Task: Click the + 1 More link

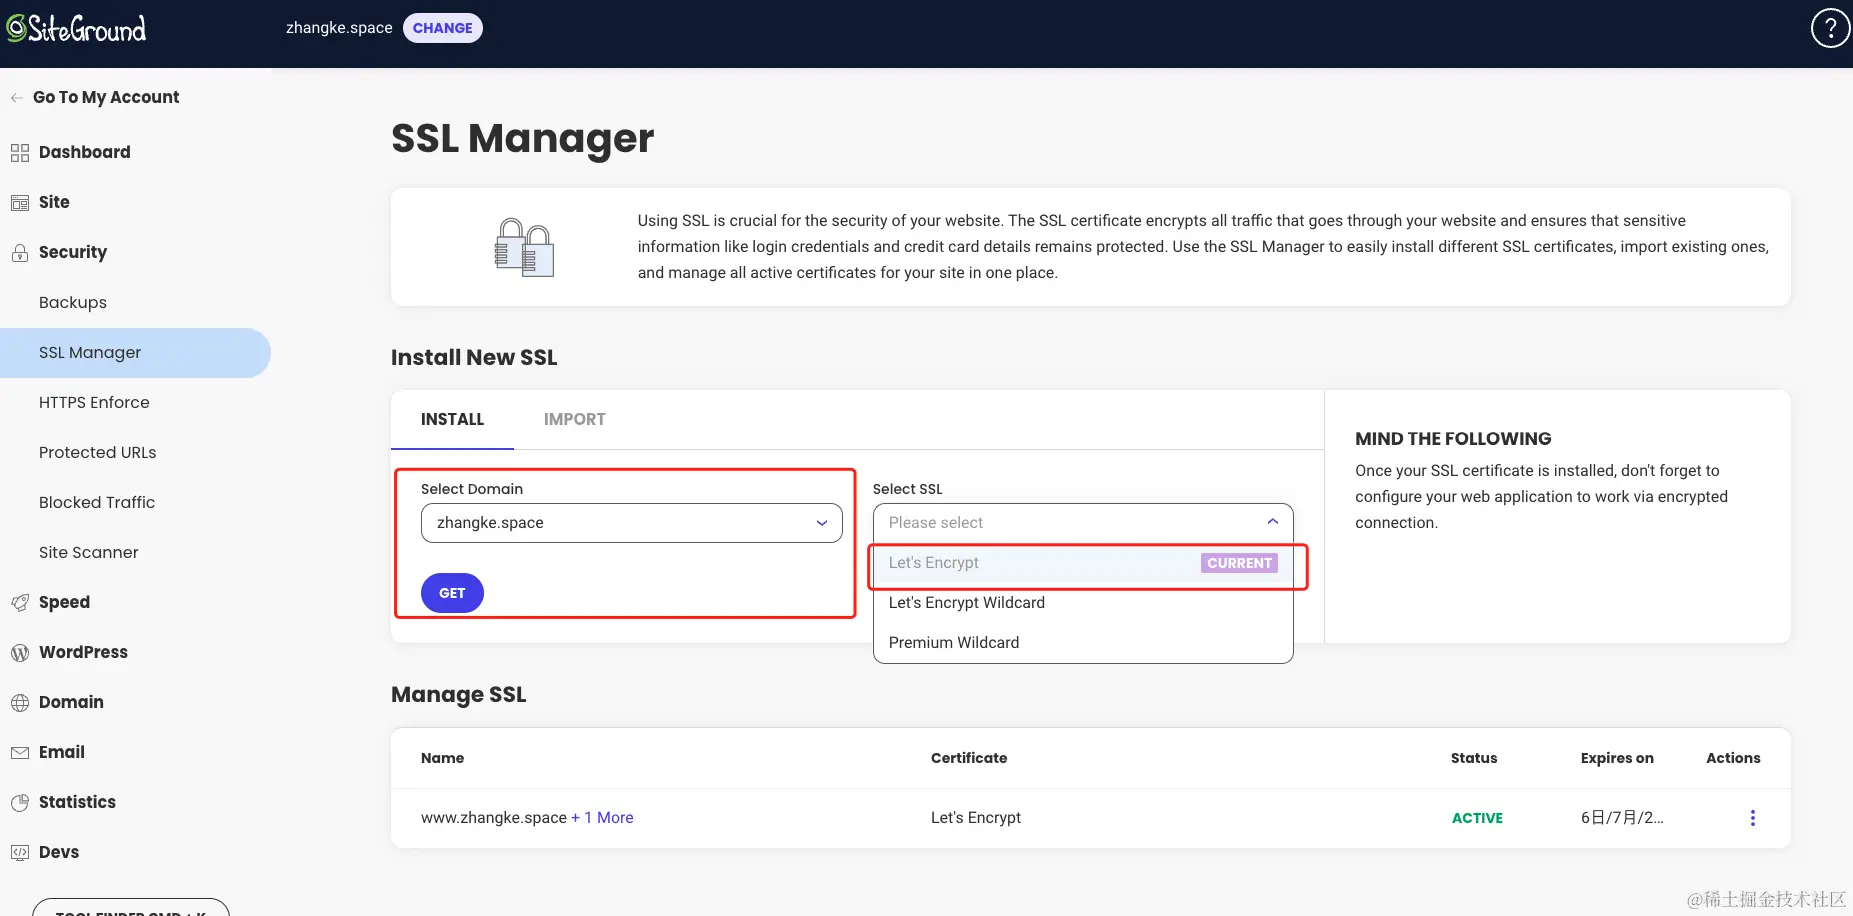Action: coord(602,818)
